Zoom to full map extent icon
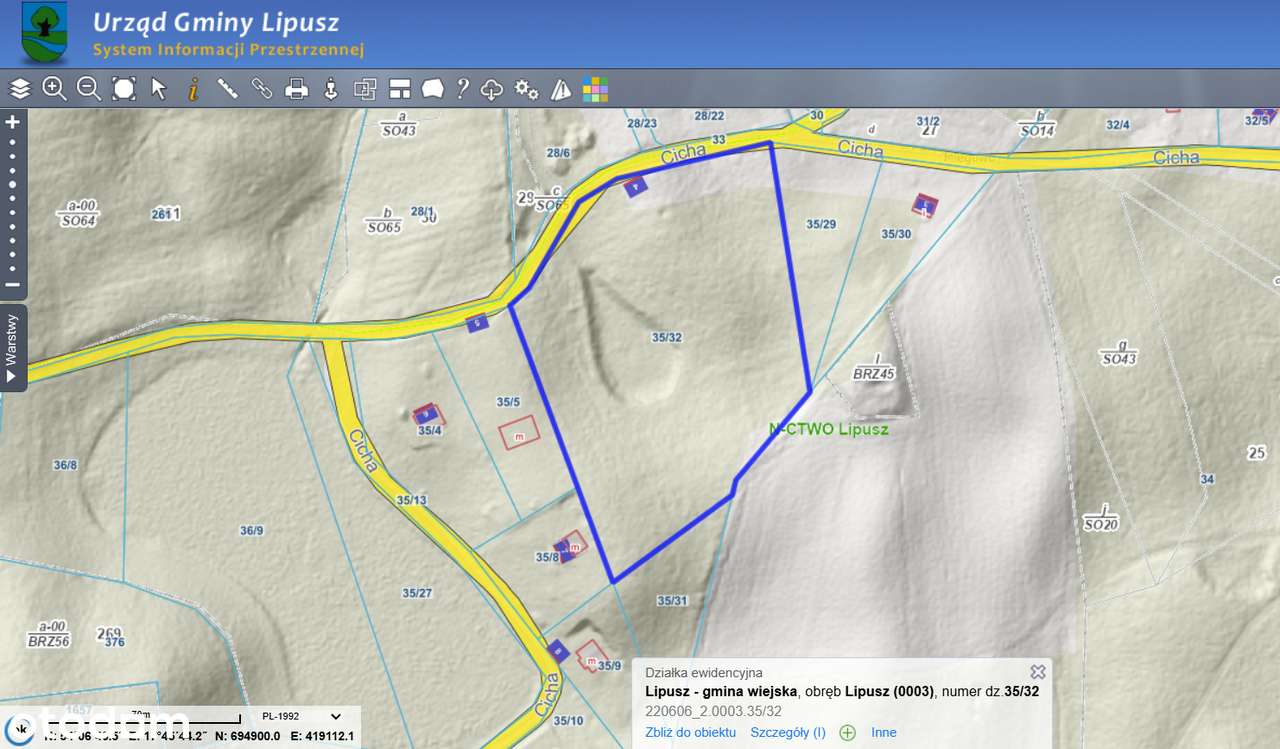This screenshot has height=749, width=1280. [124, 89]
